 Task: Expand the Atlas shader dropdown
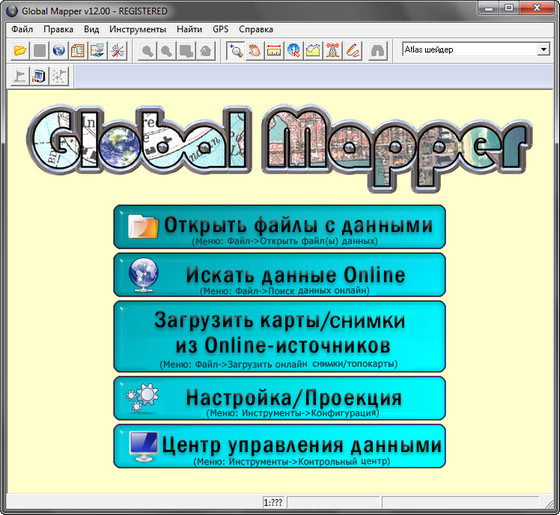pyautogui.click(x=543, y=49)
